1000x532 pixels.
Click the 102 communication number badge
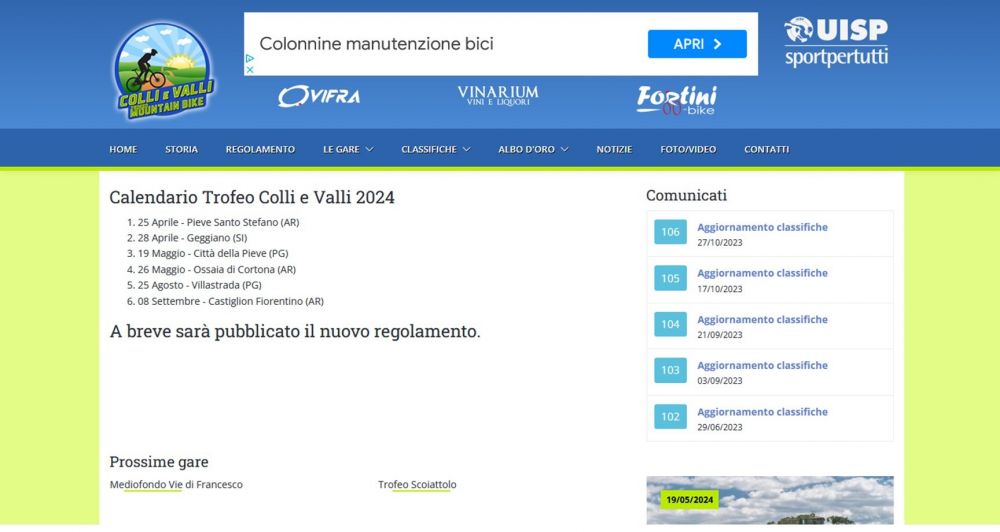pyautogui.click(x=670, y=417)
